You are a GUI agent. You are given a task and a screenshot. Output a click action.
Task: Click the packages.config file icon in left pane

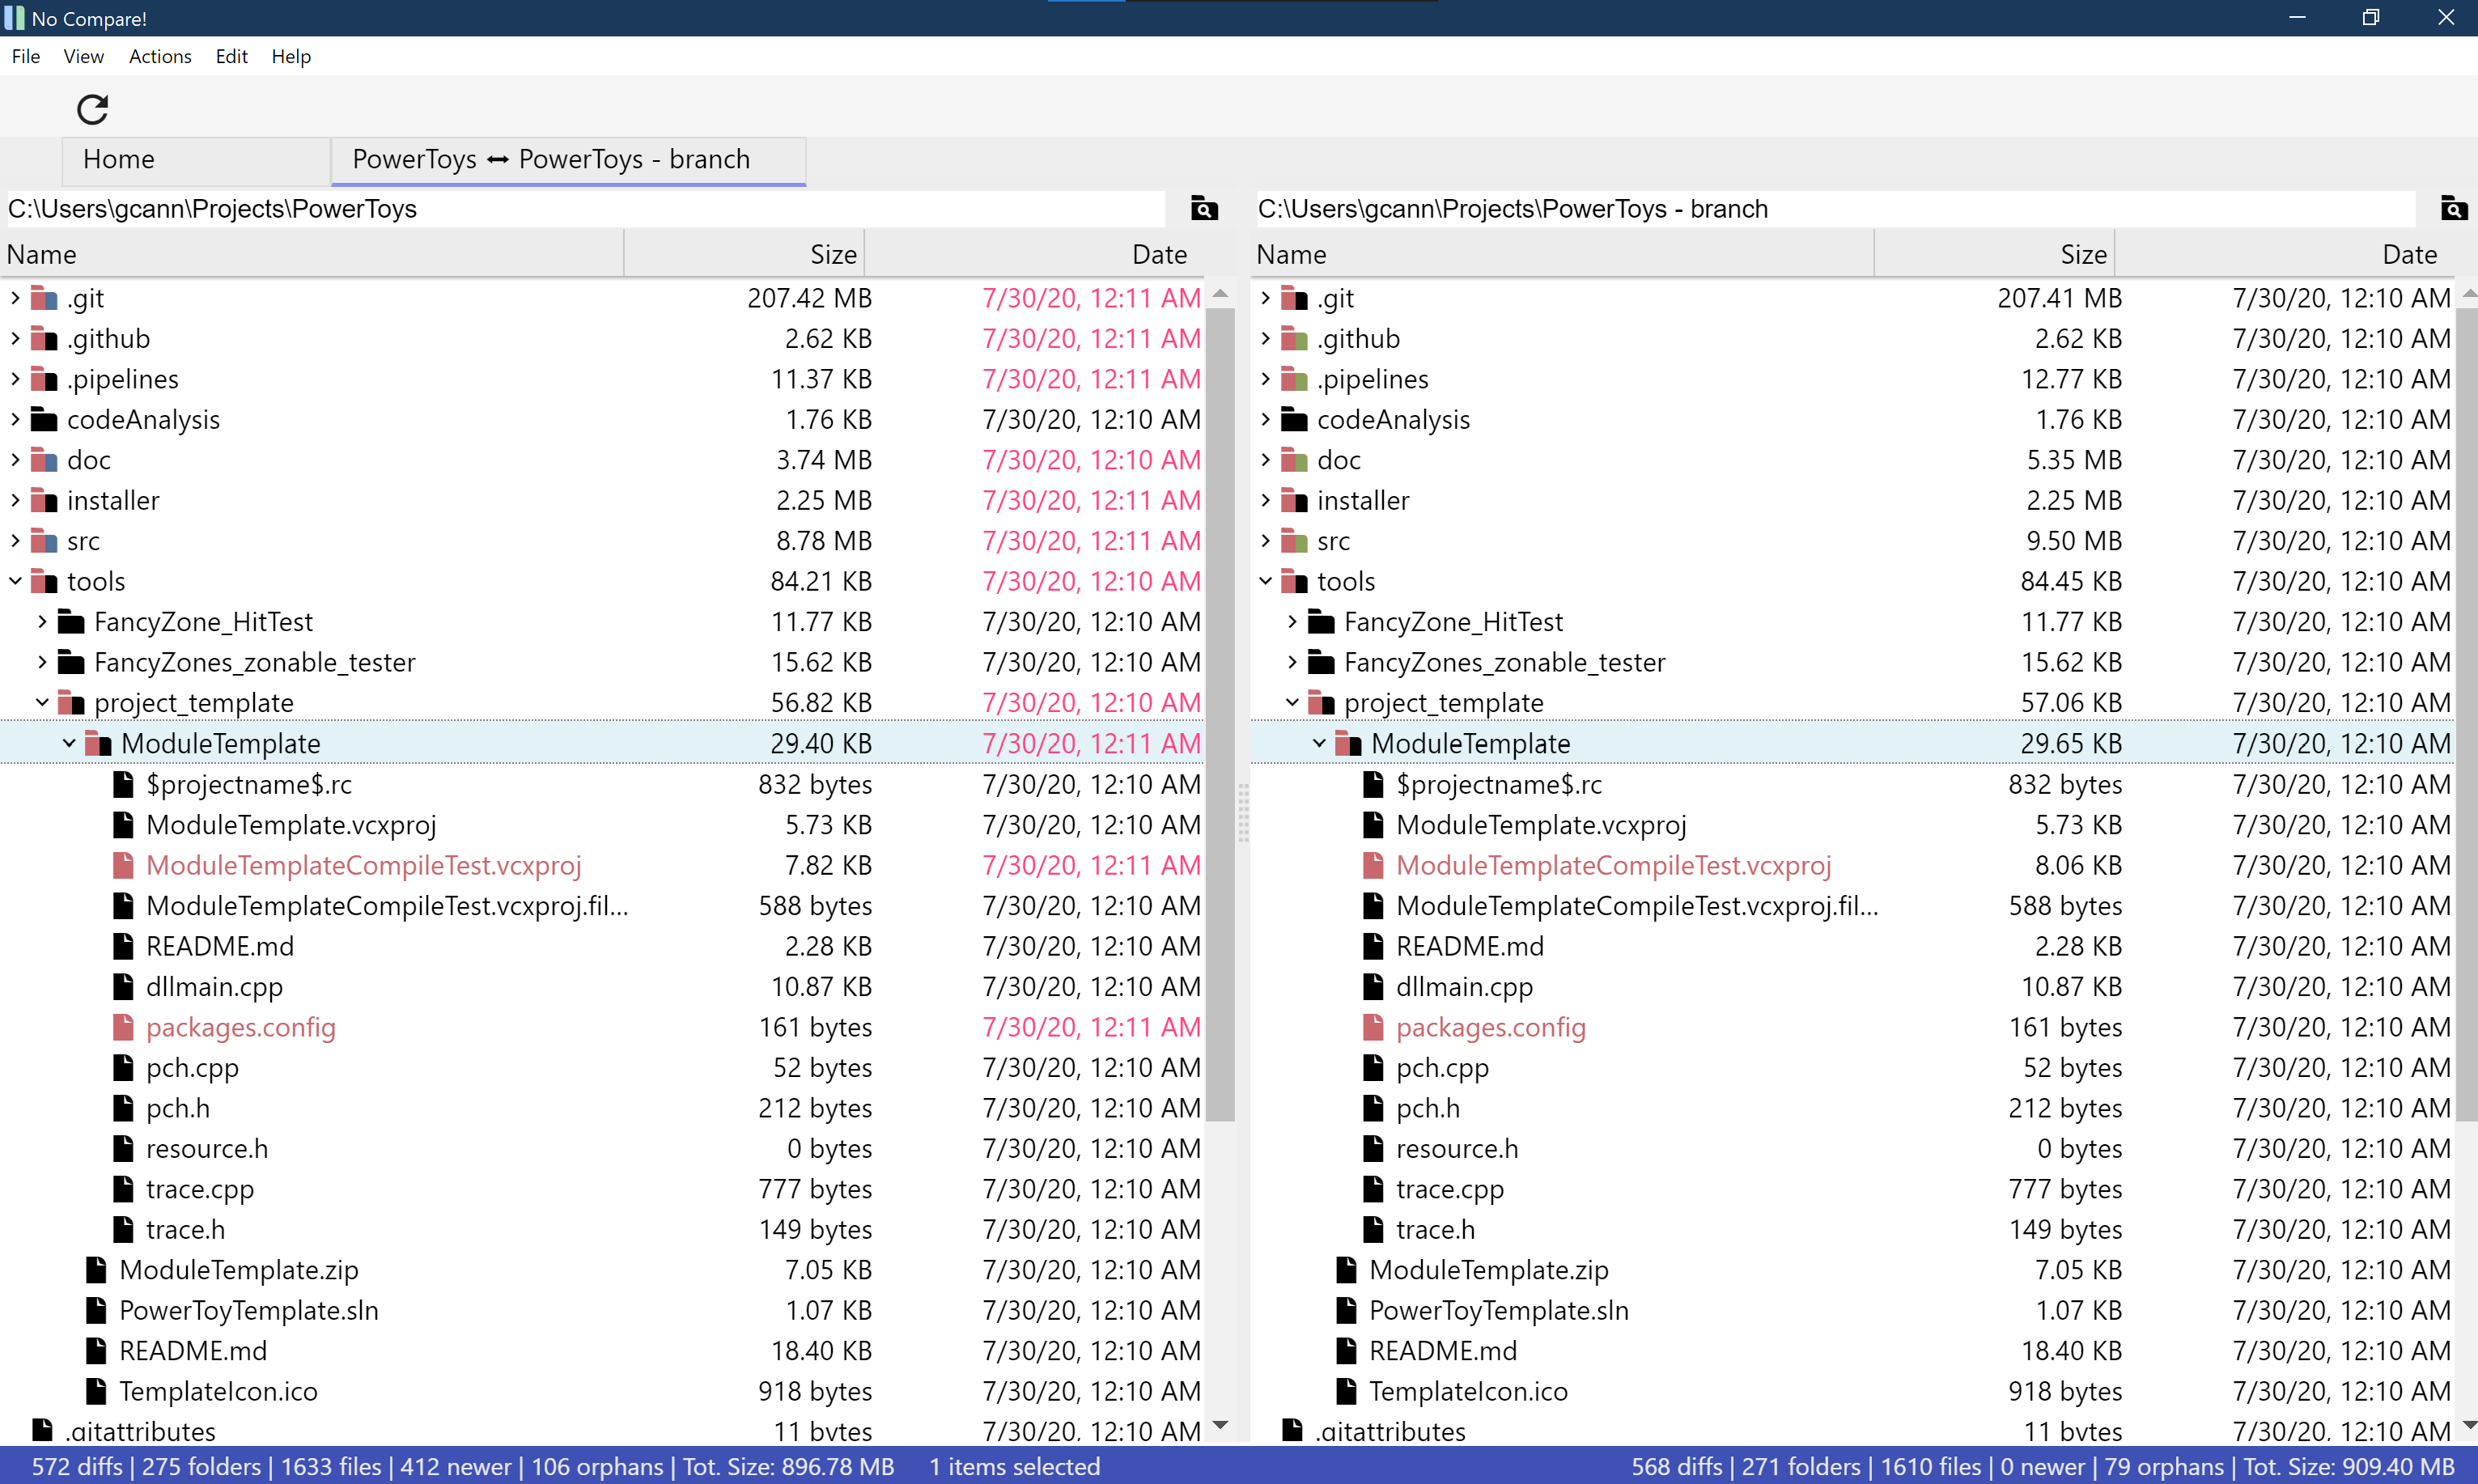(123, 1027)
